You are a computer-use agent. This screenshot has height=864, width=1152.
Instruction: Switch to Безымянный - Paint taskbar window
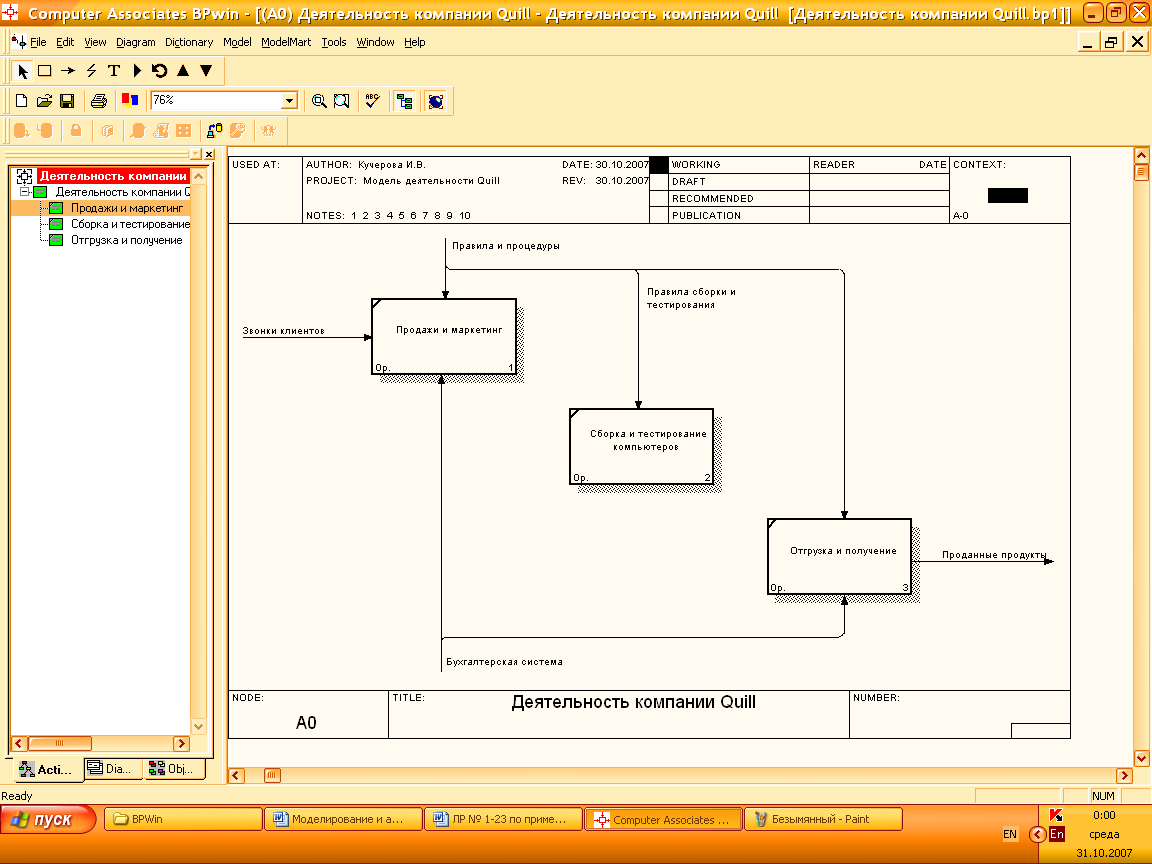tap(823, 819)
